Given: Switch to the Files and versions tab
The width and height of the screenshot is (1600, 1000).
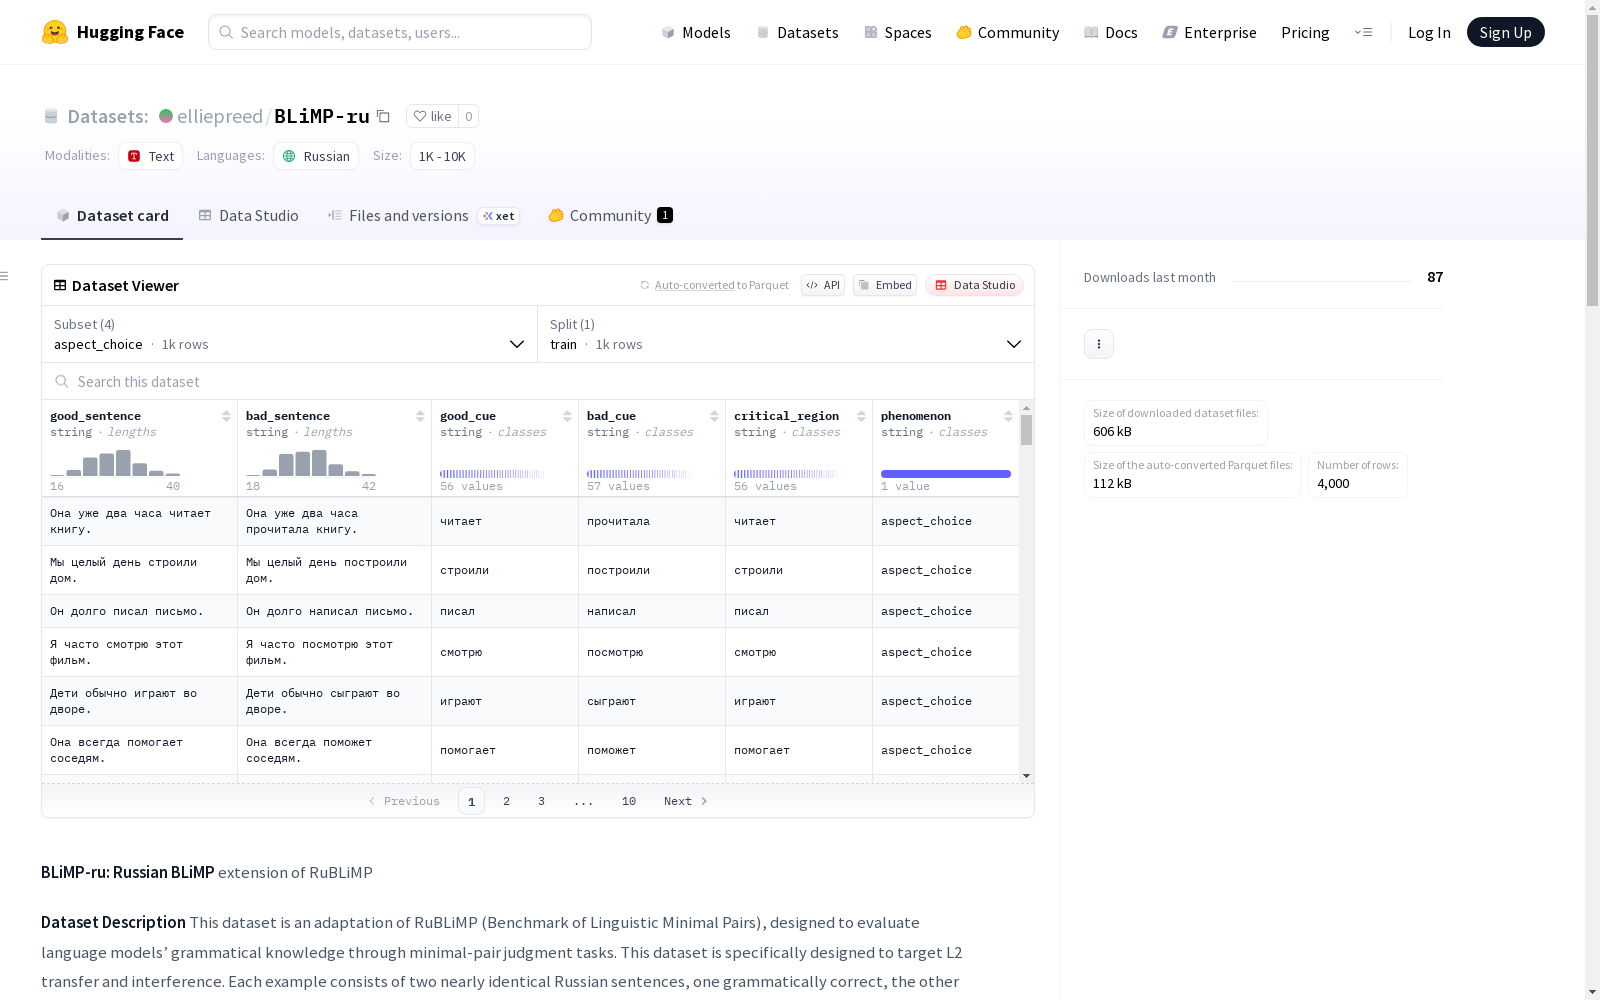Looking at the screenshot, I should point(423,216).
